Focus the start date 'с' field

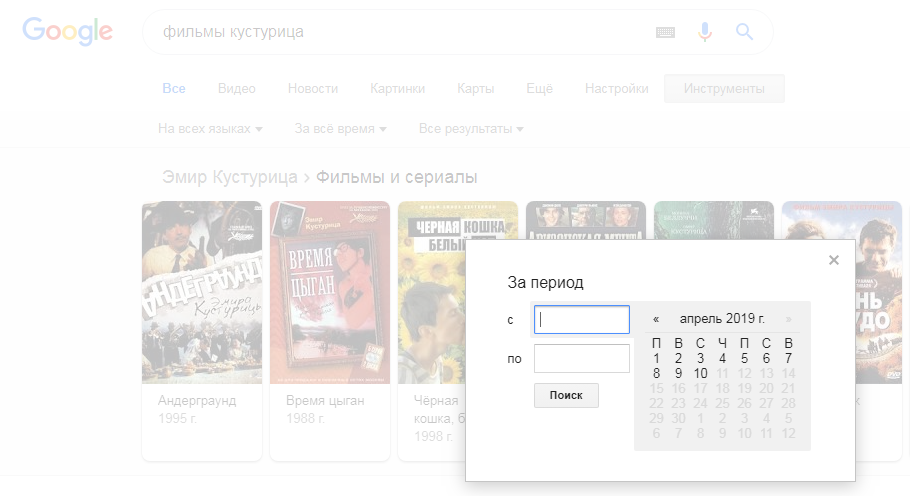(x=581, y=320)
